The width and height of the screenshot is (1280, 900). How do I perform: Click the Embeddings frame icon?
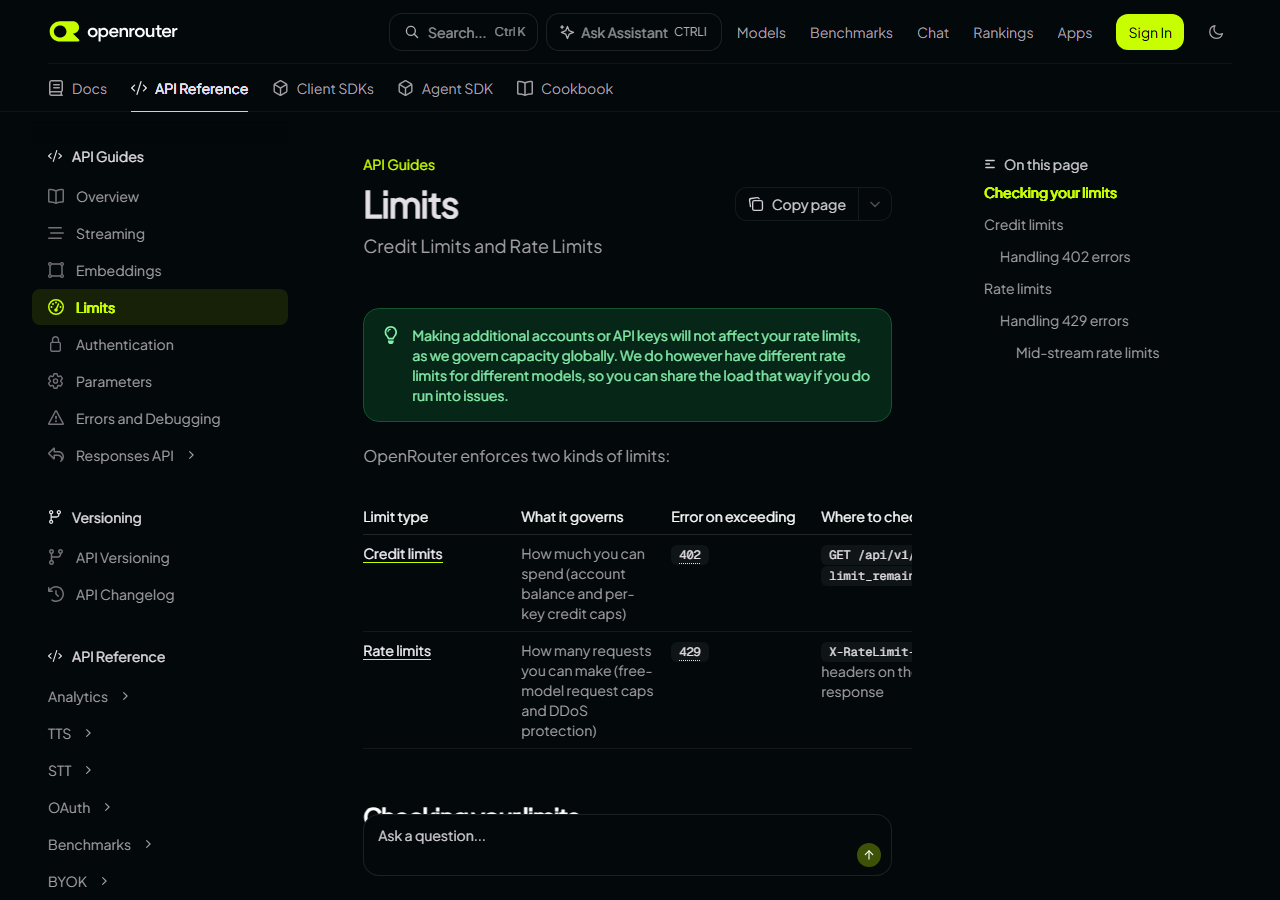pos(56,271)
